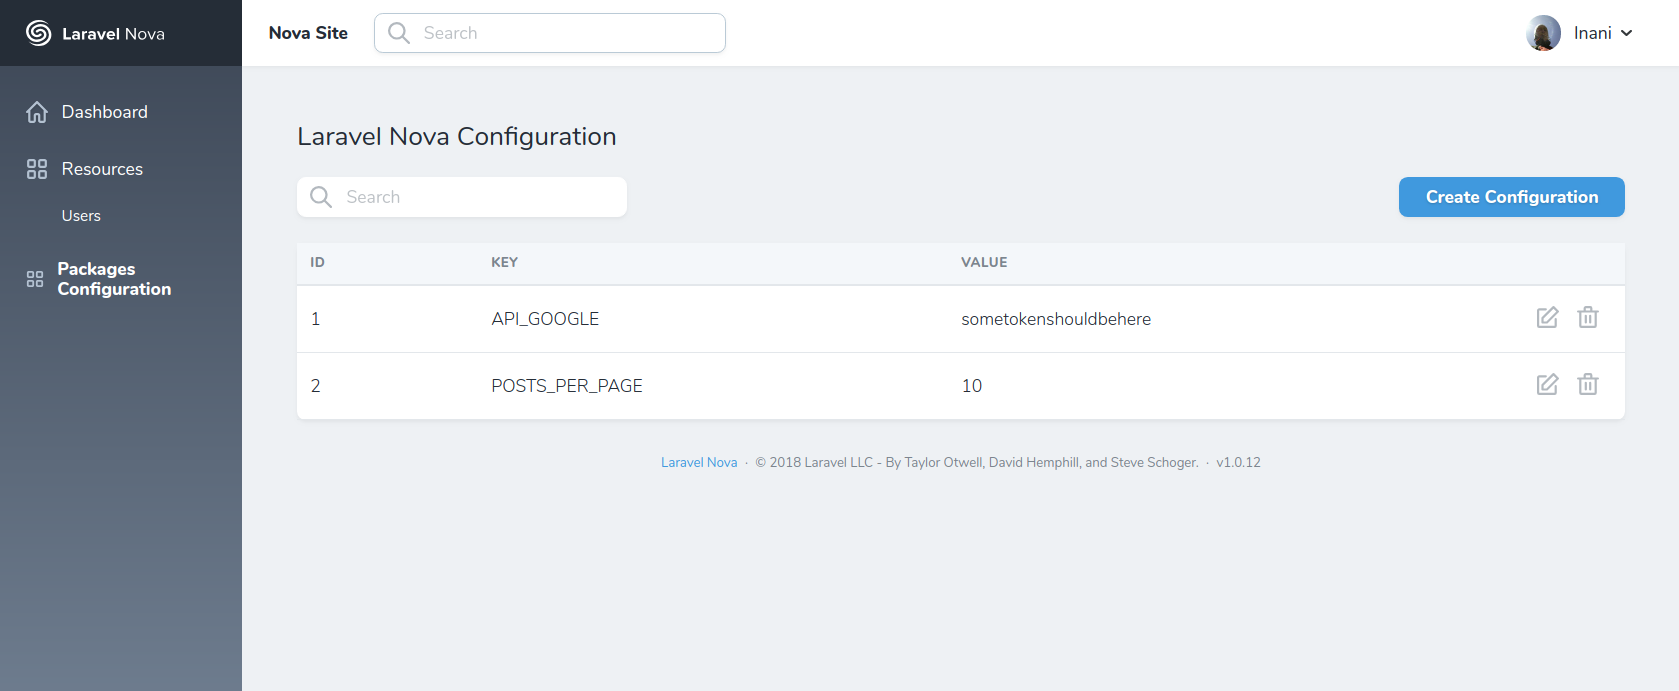Click the Resources grid icon

pos(37,169)
